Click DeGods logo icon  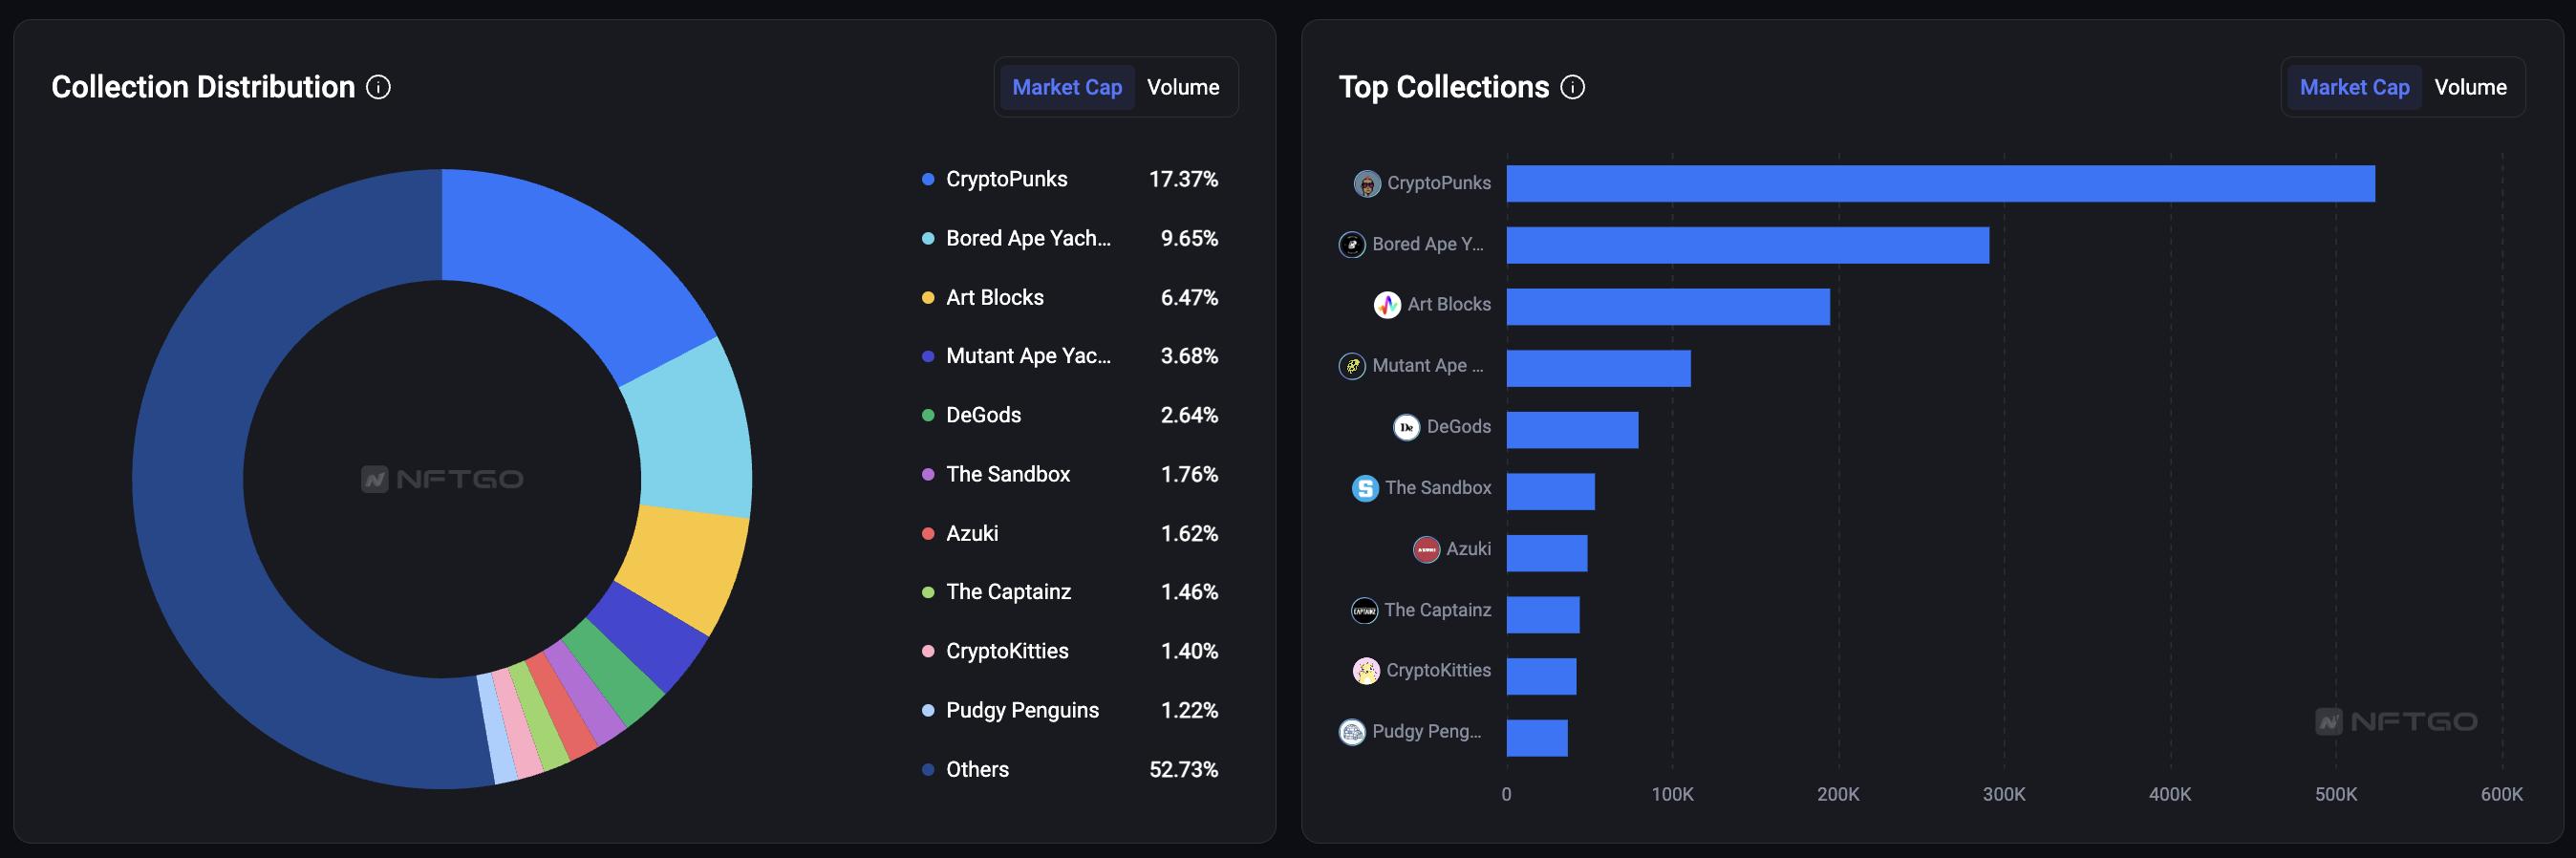pyautogui.click(x=1406, y=427)
